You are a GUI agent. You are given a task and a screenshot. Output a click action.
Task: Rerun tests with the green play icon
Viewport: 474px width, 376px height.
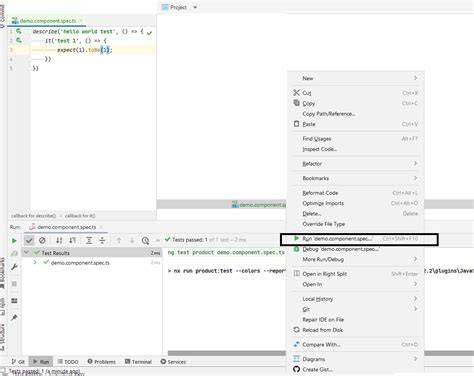coord(14,240)
